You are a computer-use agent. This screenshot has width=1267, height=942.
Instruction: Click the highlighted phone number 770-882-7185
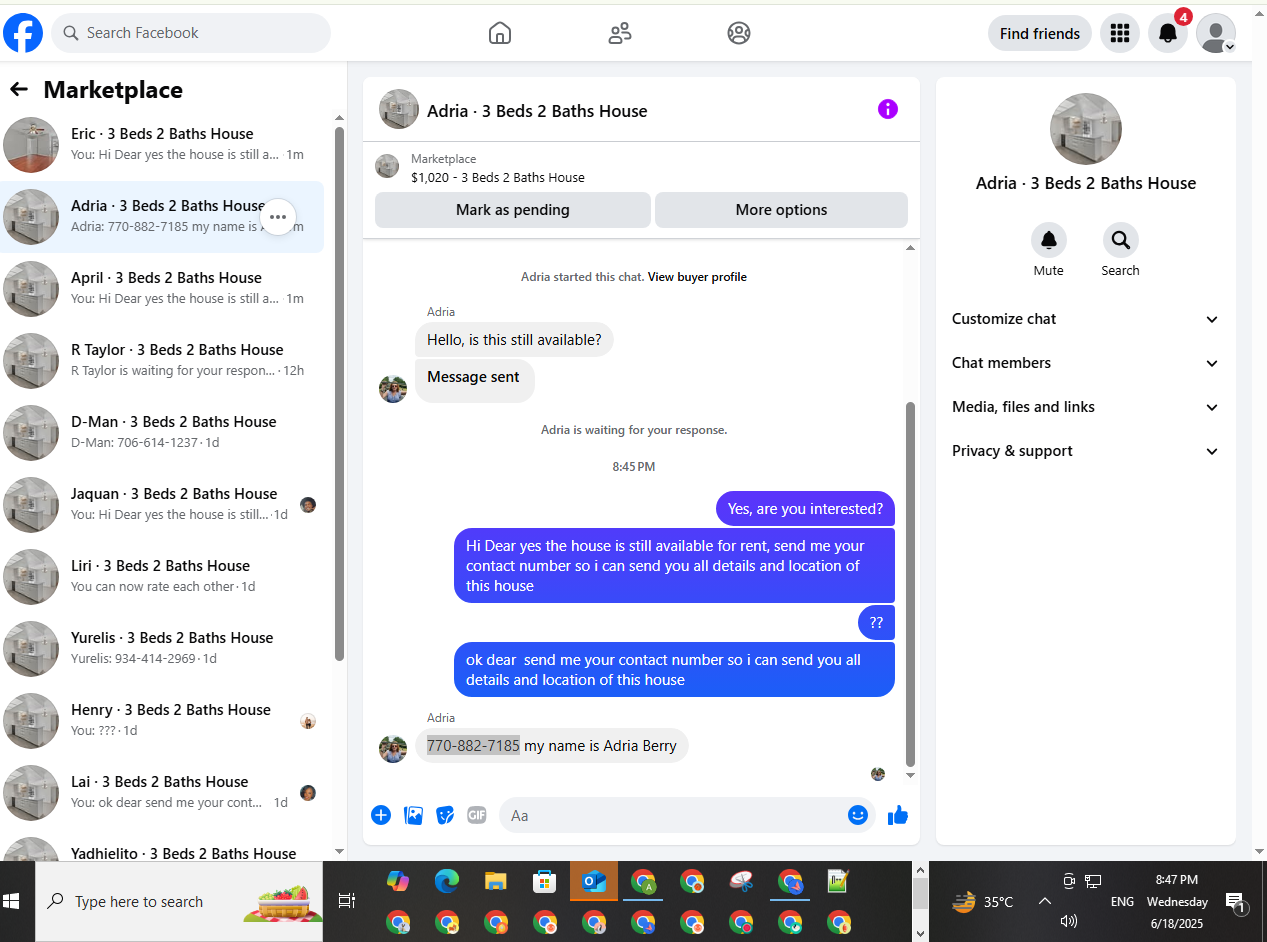tap(473, 746)
